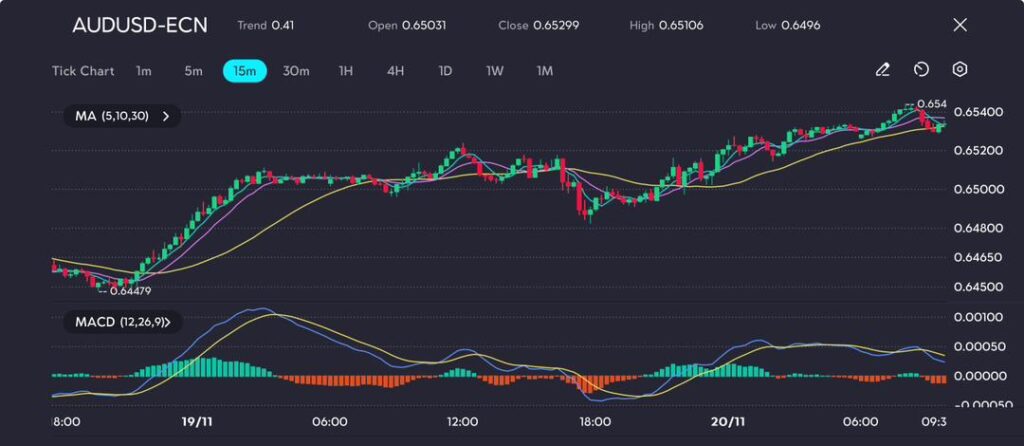Open the pencil drawing tool
Image resolution: width=1024 pixels, height=446 pixels.
click(x=882, y=70)
